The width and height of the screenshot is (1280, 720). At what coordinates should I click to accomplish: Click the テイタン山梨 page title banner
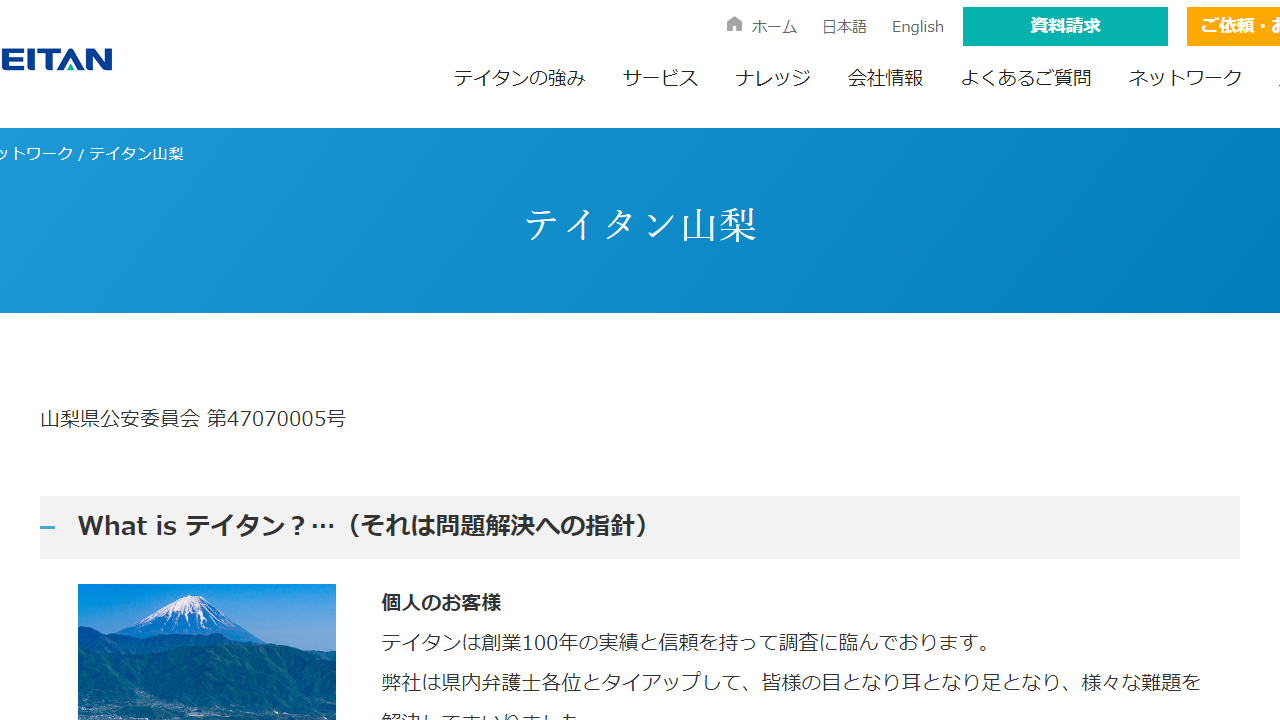640,222
